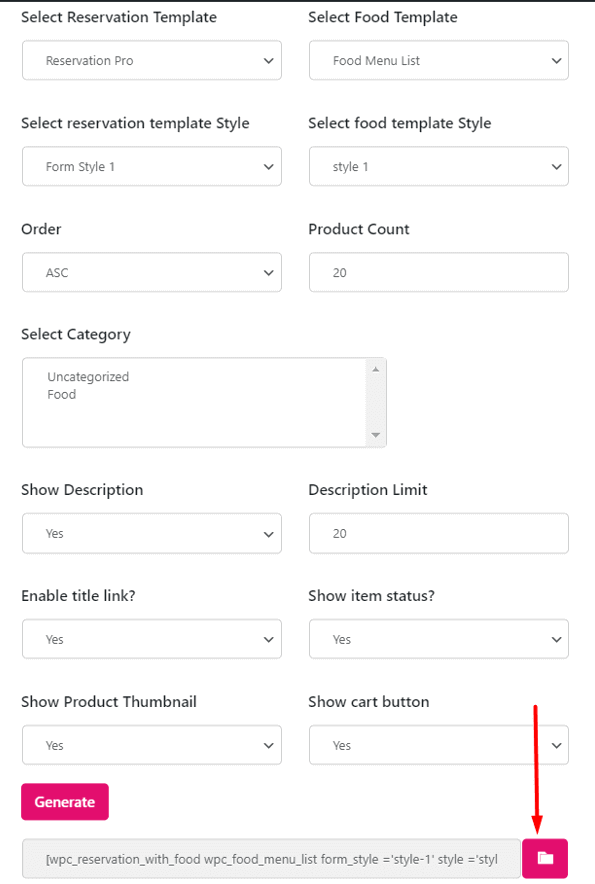Click the Product Count input field

(x=439, y=272)
